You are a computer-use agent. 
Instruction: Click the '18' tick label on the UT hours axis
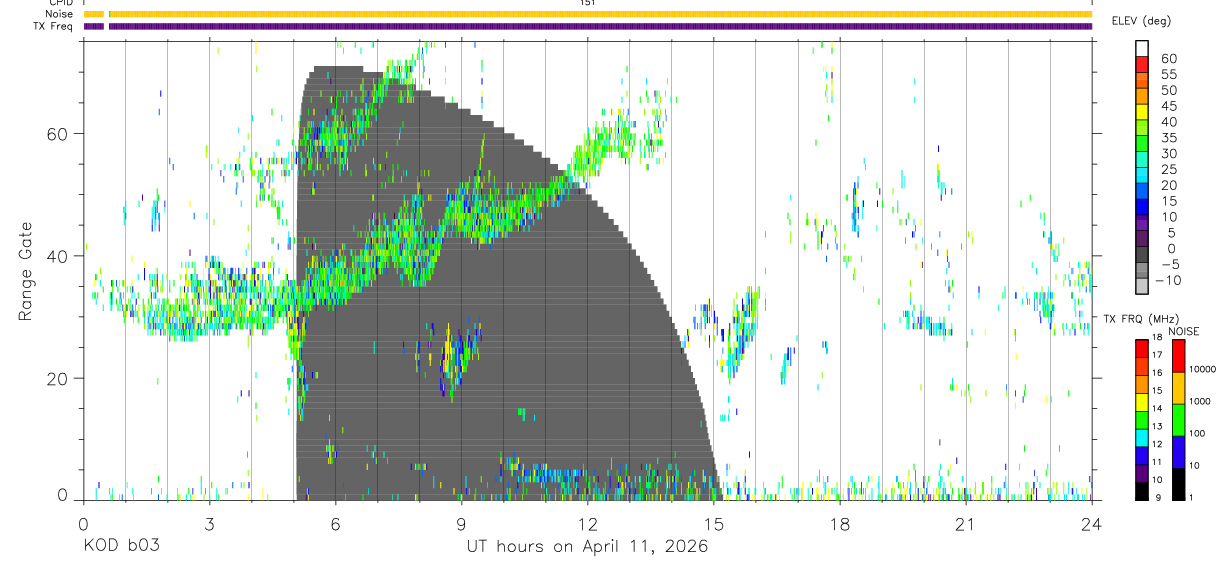[839, 523]
